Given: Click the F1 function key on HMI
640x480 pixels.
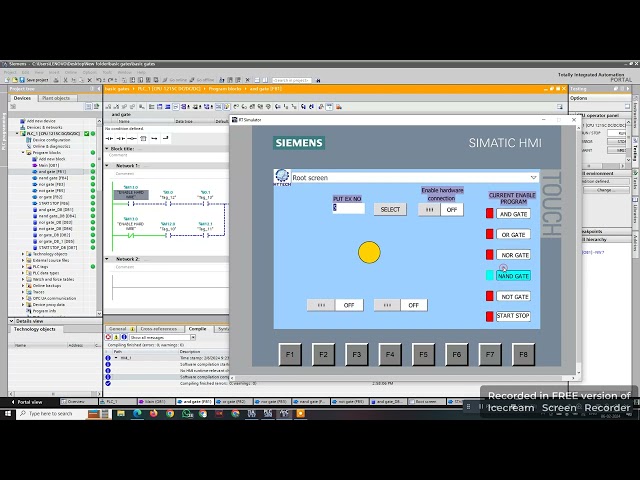Looking at the screenshot, I should click(290, 354).
